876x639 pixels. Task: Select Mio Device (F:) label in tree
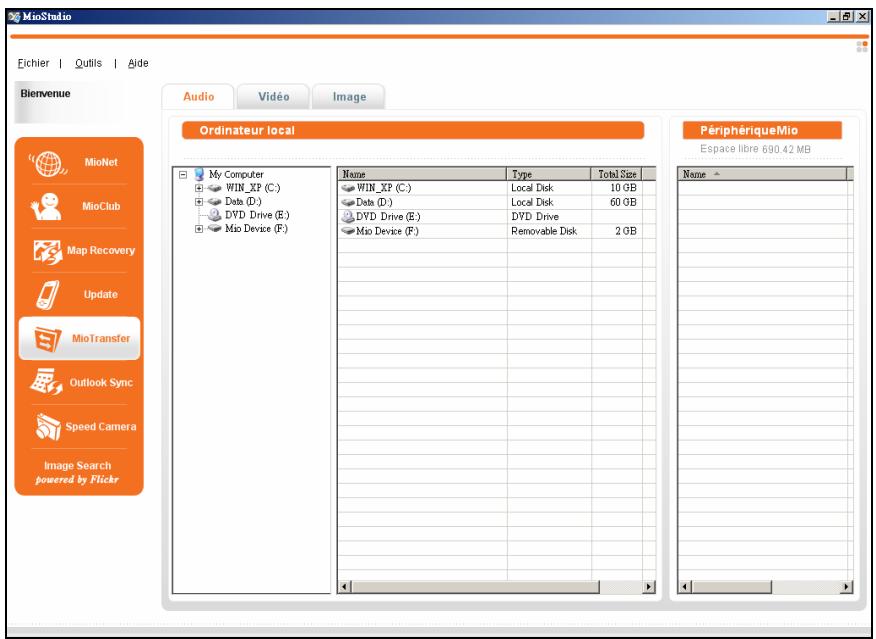256,228
